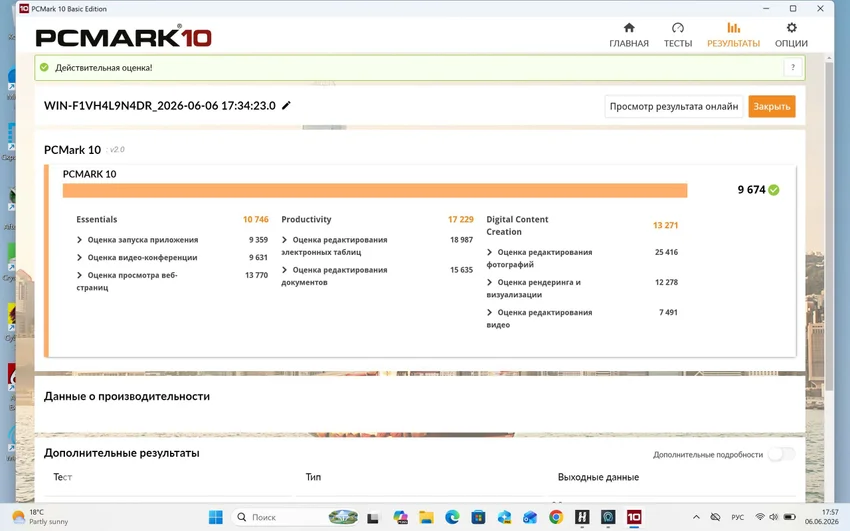Image resolution: width=850 pixels, height=531 pixels.
Task: Click the Productivity score 17 229
Action: tap(460, 219)
